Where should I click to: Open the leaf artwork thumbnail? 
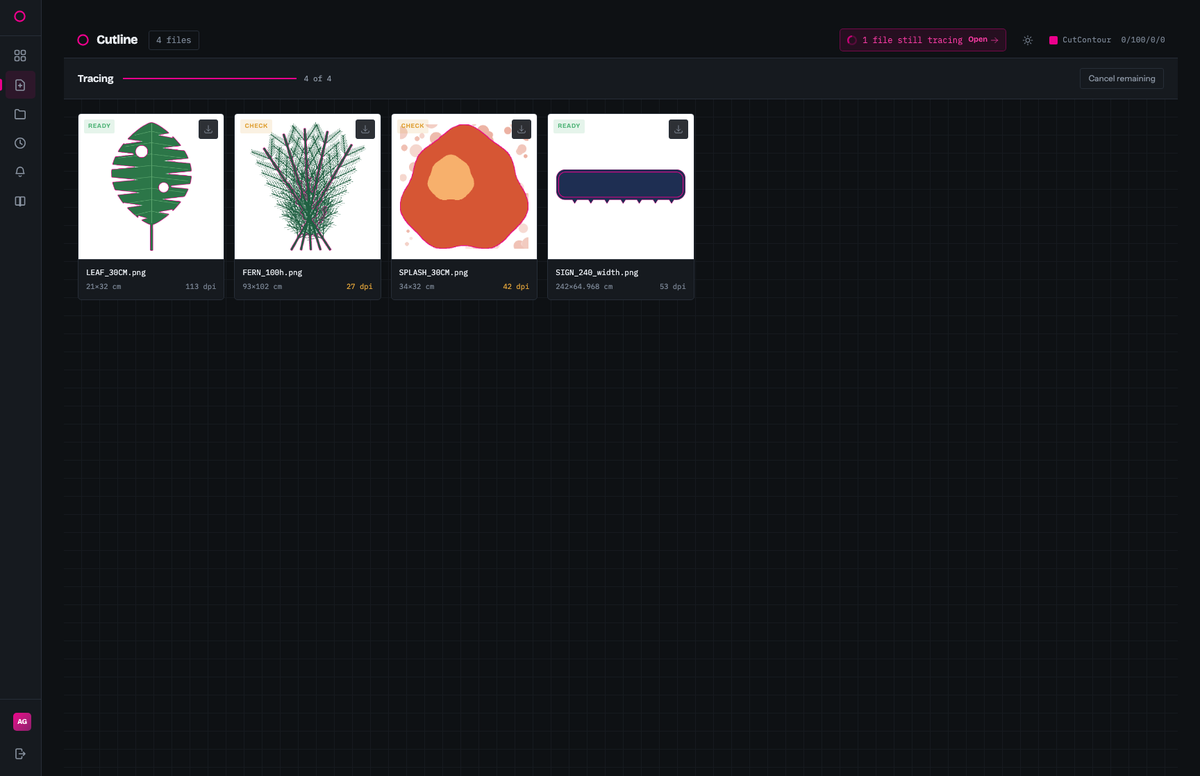151,186
